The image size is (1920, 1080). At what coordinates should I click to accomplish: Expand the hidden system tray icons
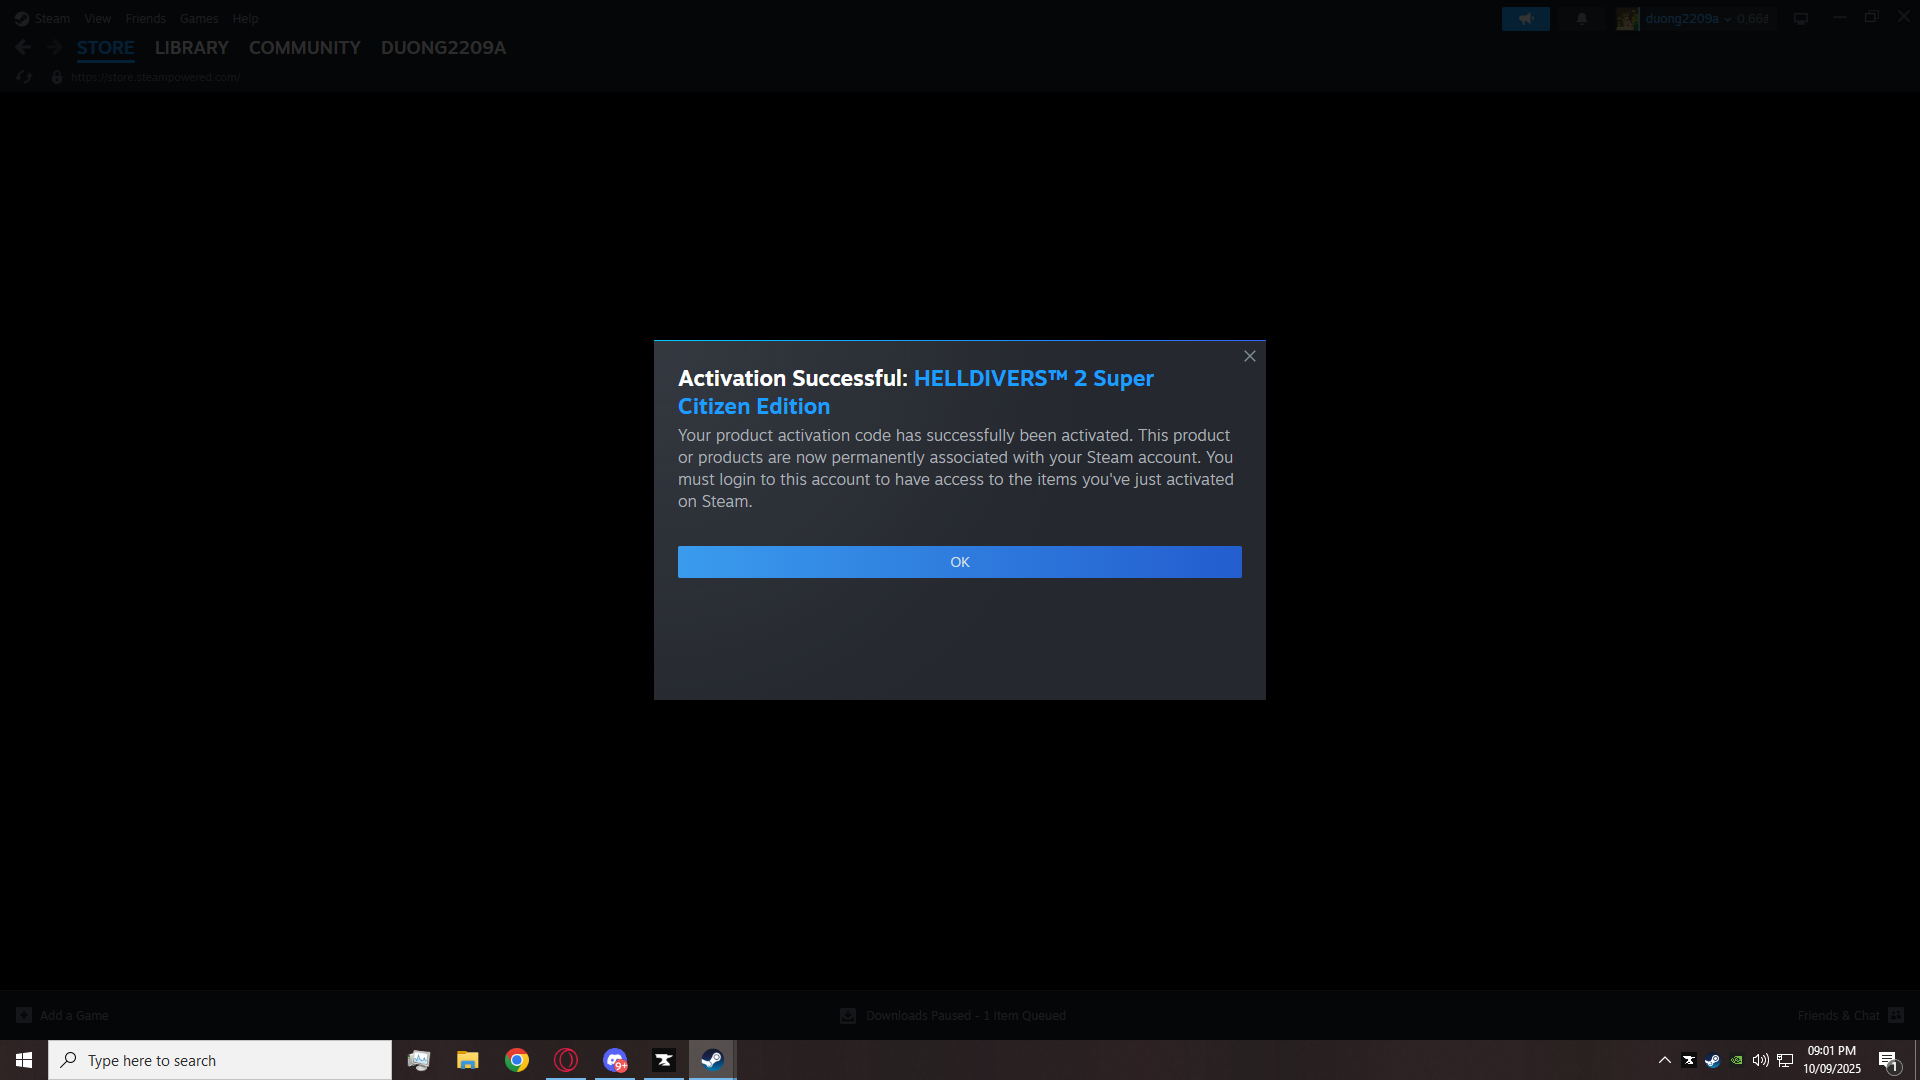tap(1664, 1060)
